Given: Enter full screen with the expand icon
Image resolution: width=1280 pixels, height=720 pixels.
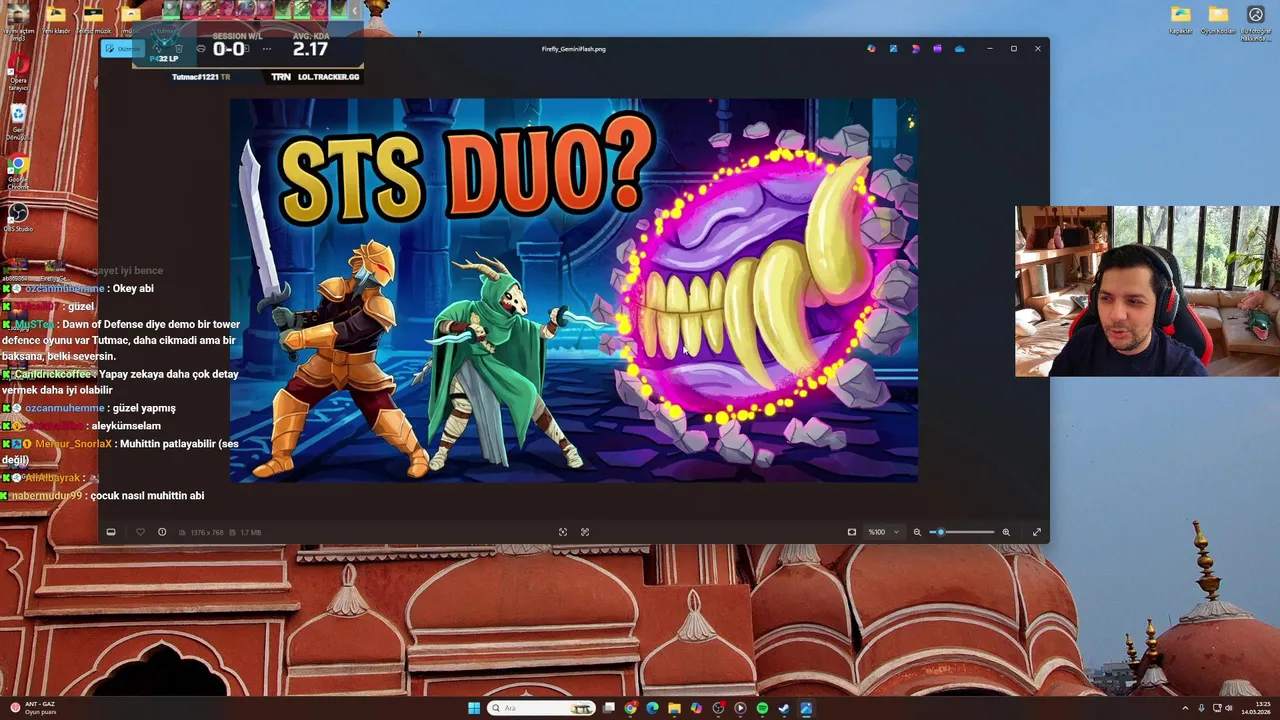Looking at the screenshot, I should click(1037, 532).
